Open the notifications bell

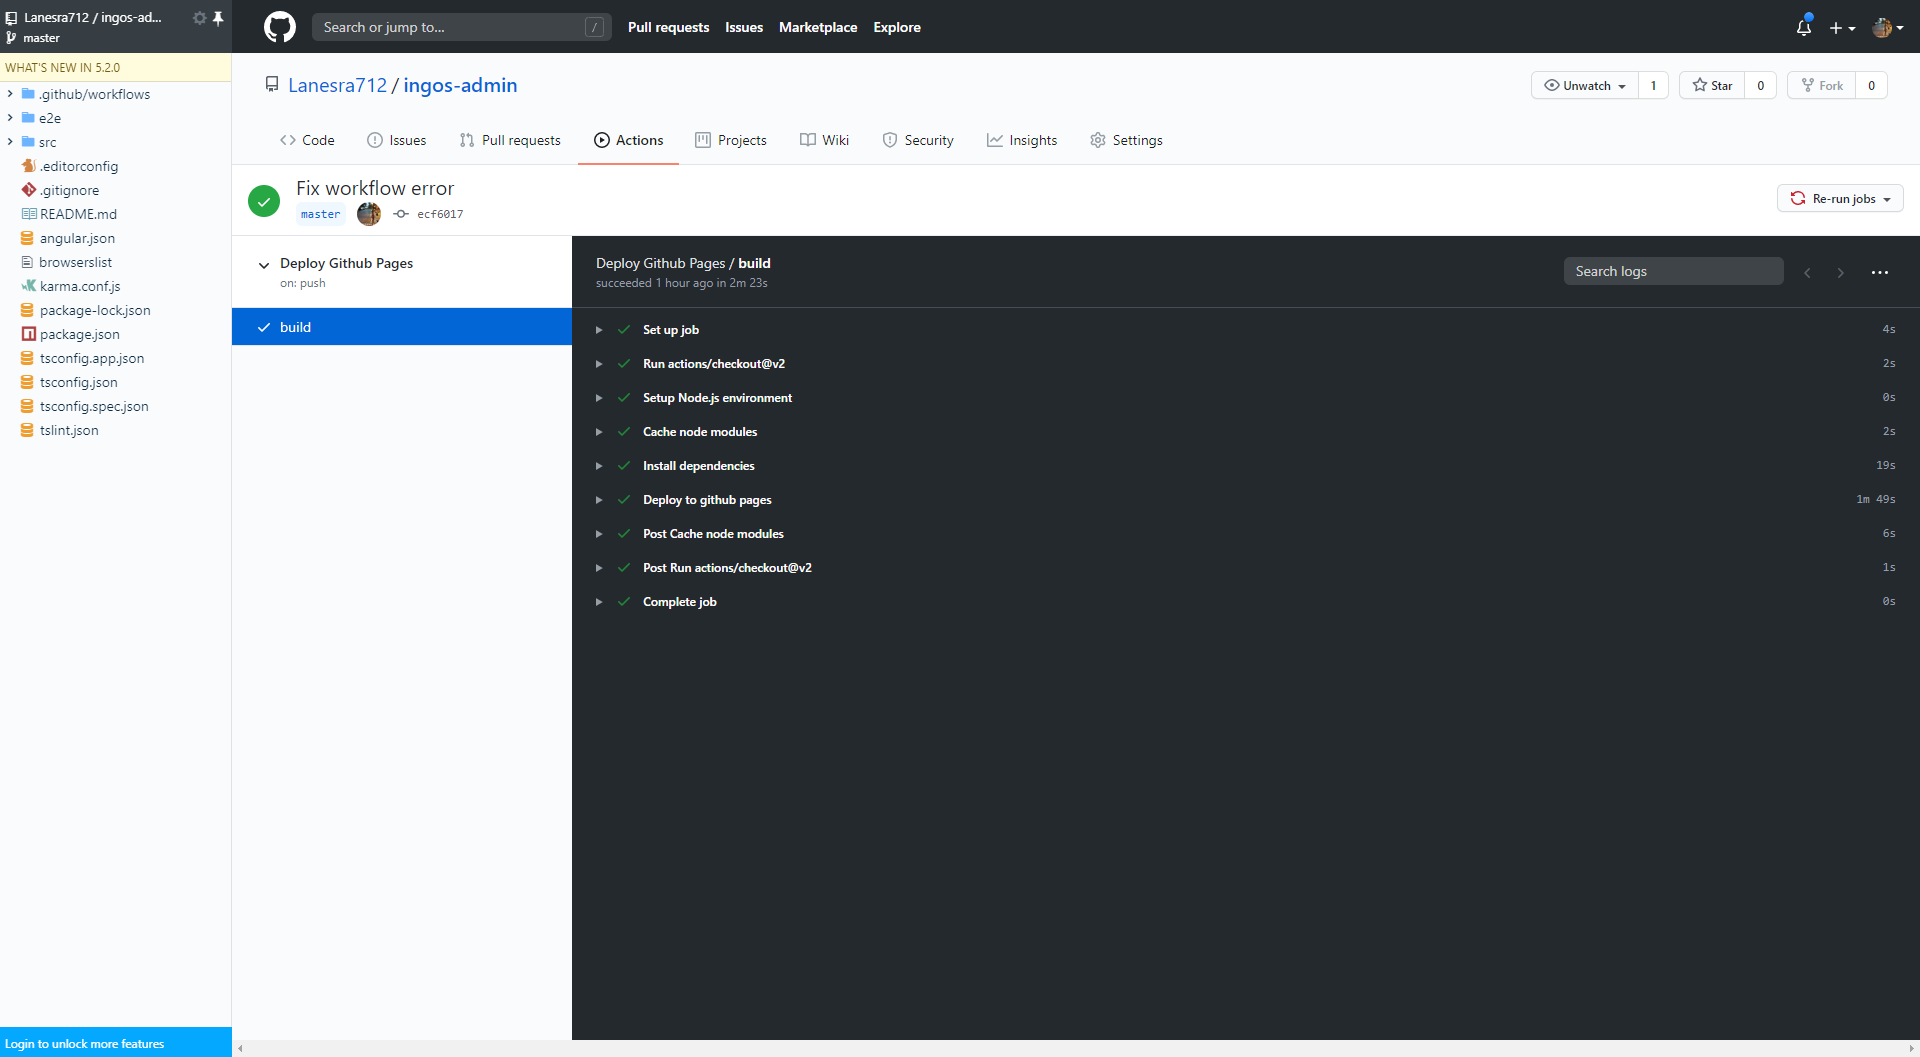[x=1803, y=28]
